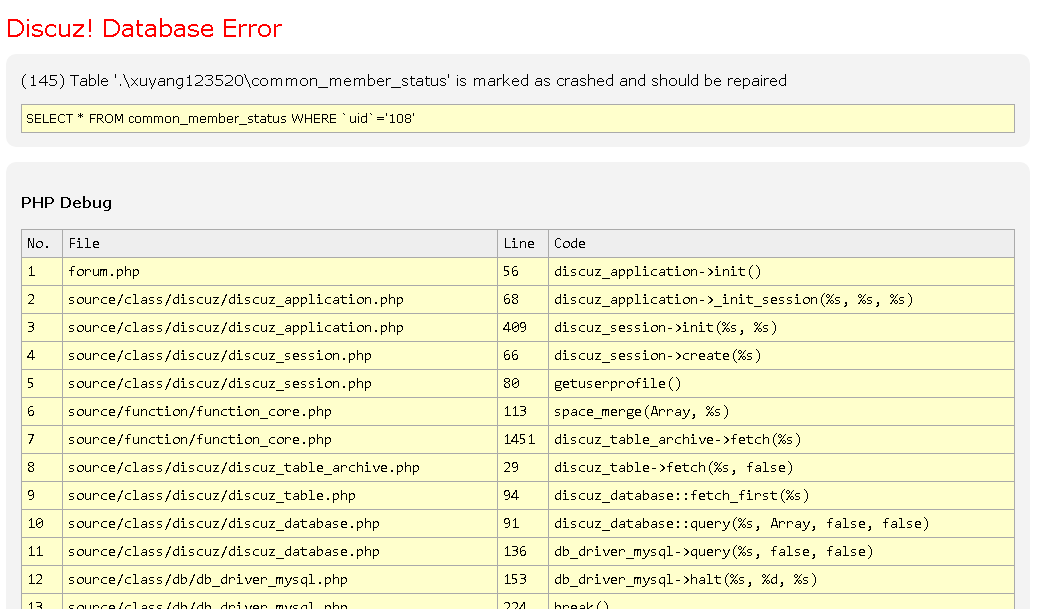The image size is (1049, 609).
Task: Select db_driver_mysql.php file in row 12
Action: click(x=280, y=580)
